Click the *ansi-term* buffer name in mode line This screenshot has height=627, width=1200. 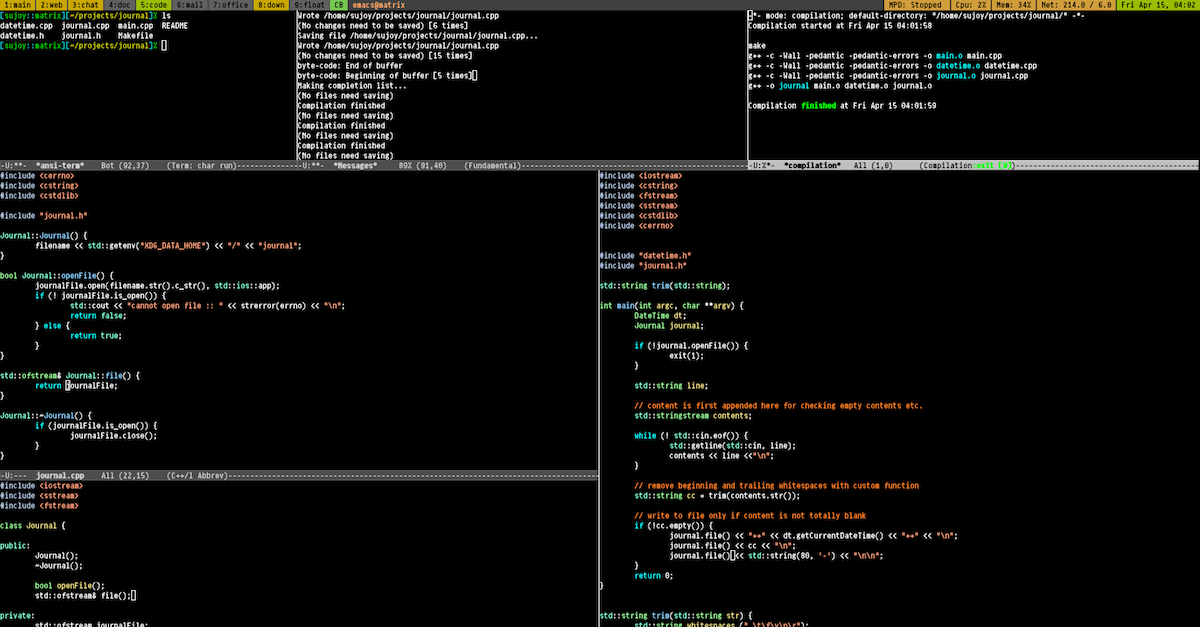click(x=60, y=165)
